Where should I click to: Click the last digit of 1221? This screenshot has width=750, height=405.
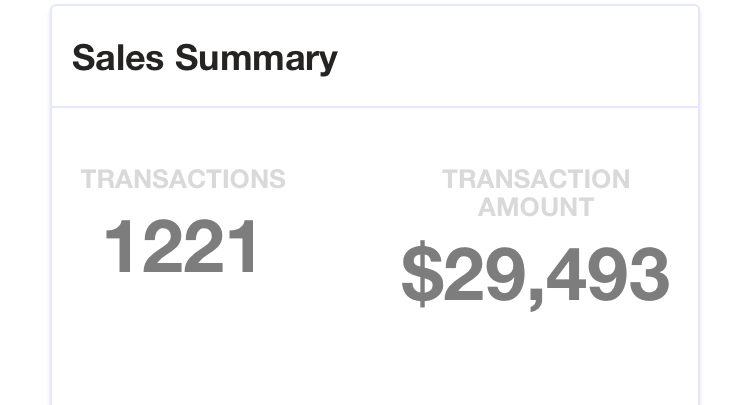point(243,248)
